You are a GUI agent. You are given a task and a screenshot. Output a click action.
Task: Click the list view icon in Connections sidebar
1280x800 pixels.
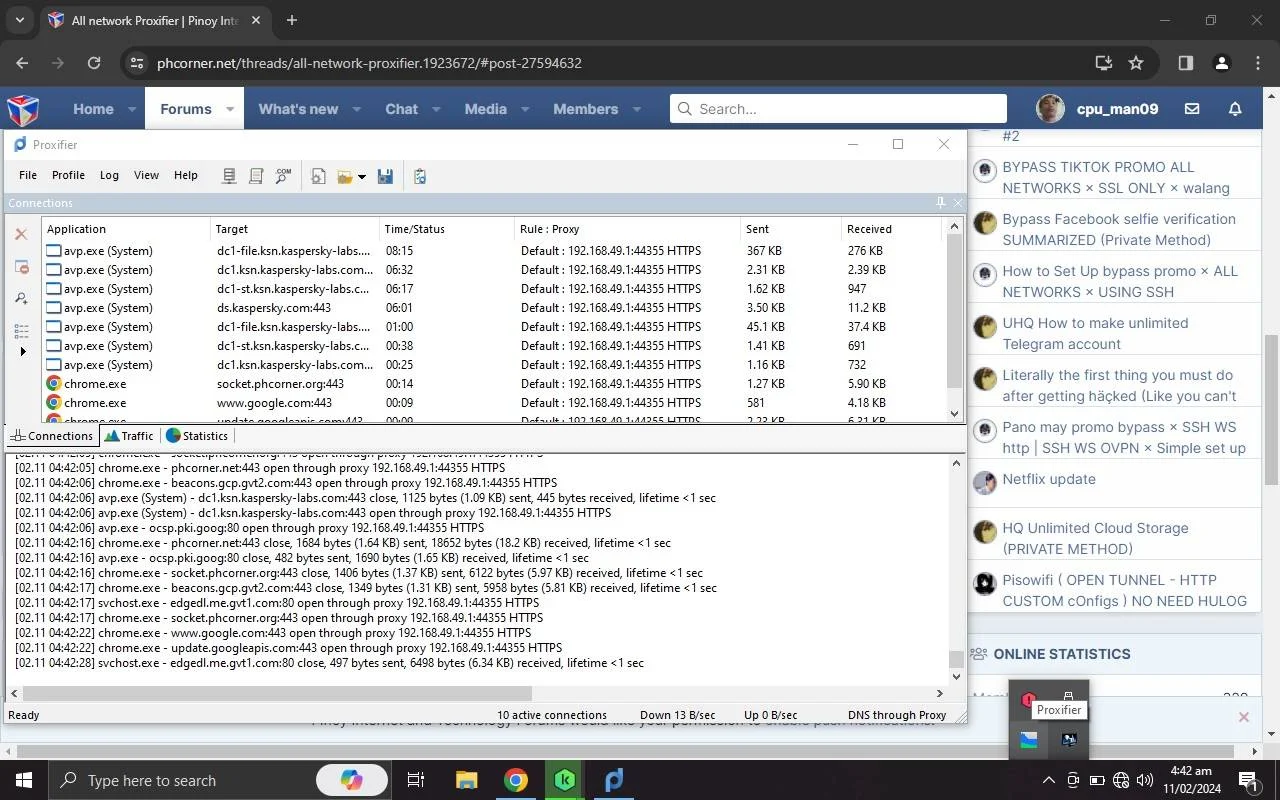tap(21, 330)
